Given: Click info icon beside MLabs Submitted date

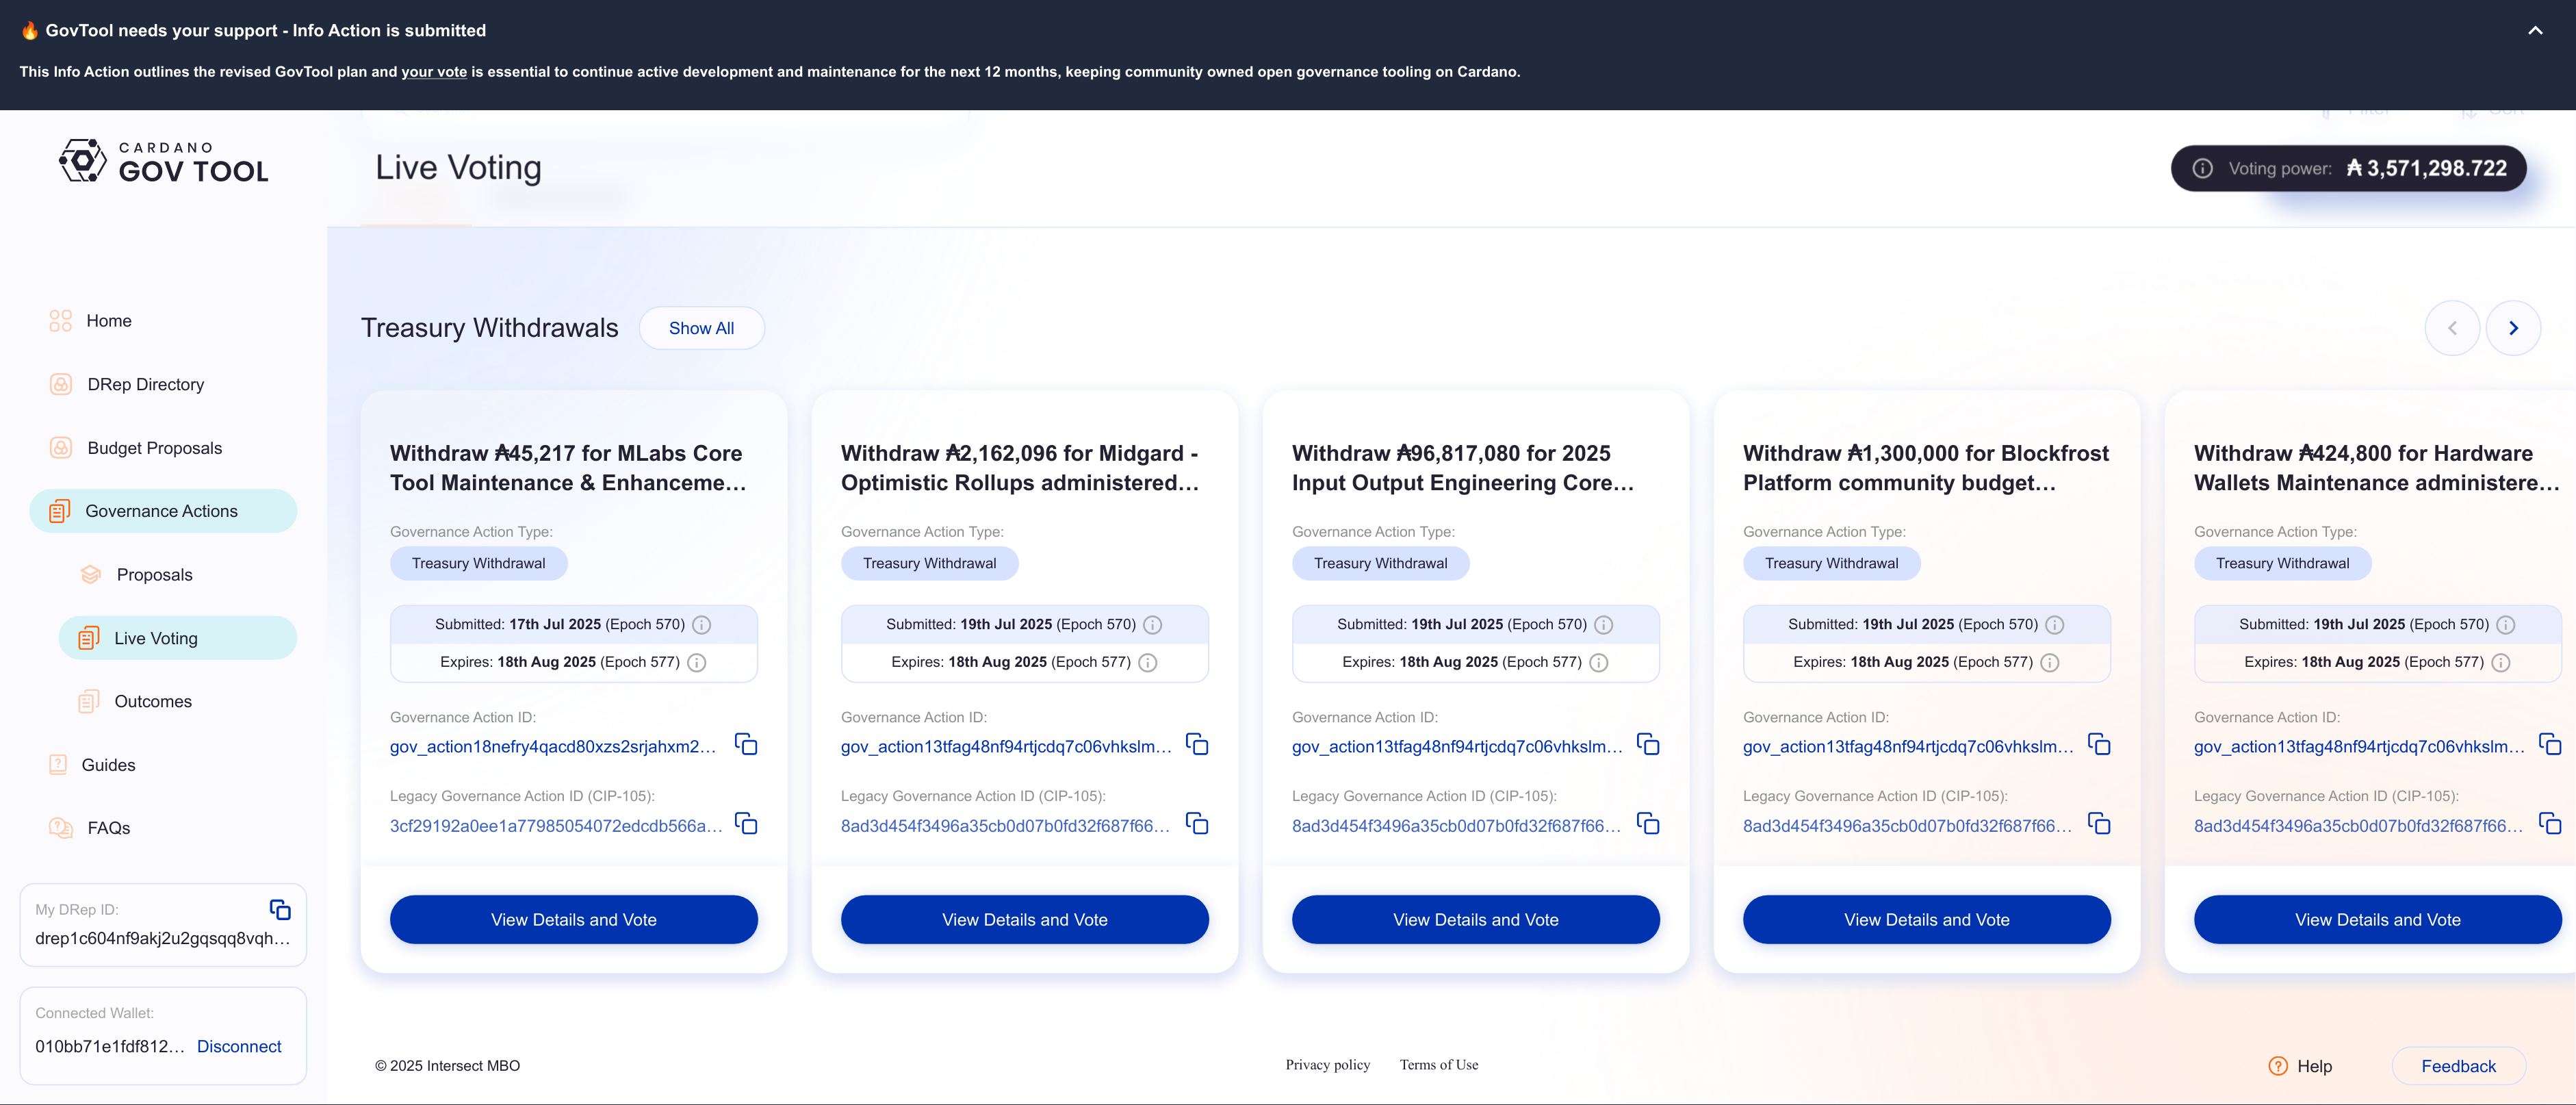Looking at the screenshot, I should coord(702,625).
